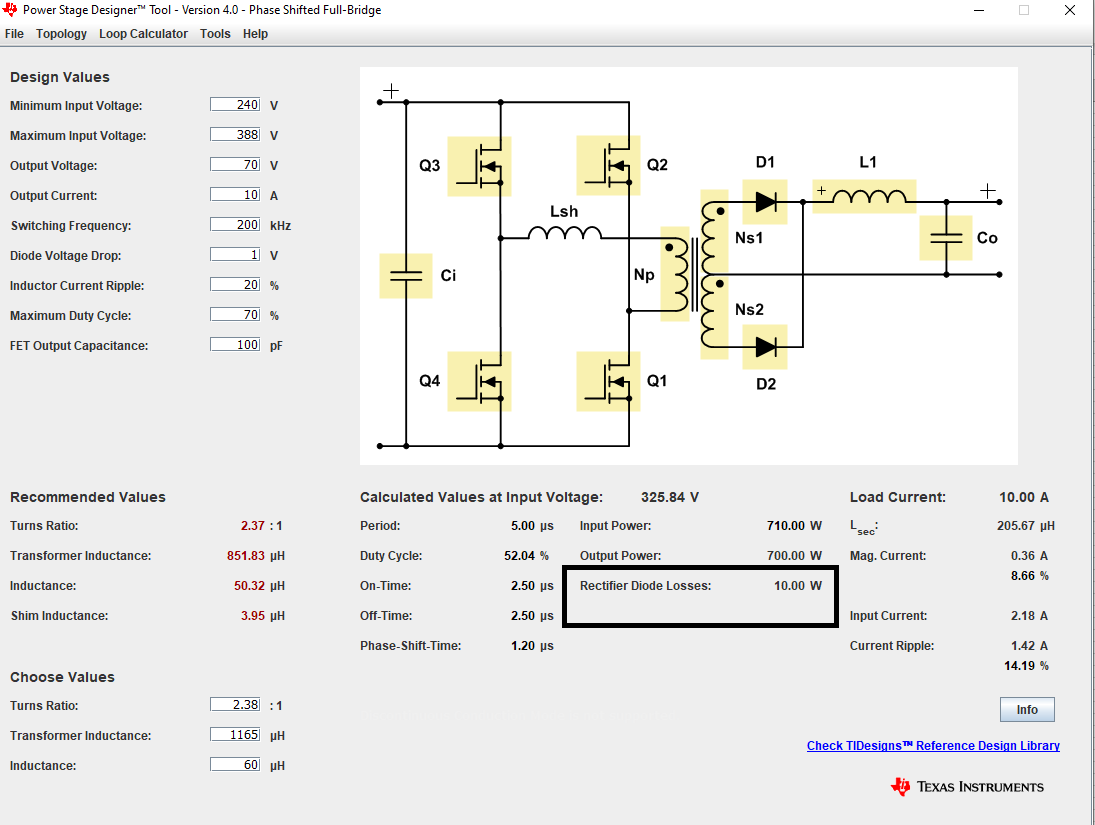The height and width of the screenshot is (825, 1095).
Task: Click the Rectifier Diode Losses value 10.00 W
Action: click(798, 585)
